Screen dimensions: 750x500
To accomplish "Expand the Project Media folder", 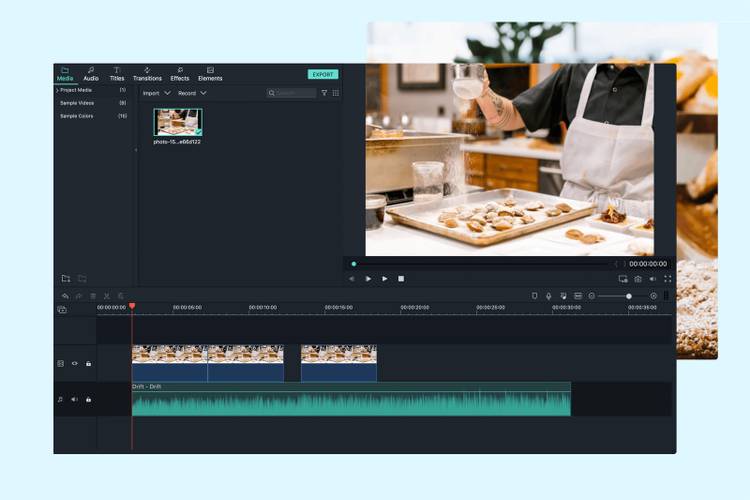I will point(57,90).
